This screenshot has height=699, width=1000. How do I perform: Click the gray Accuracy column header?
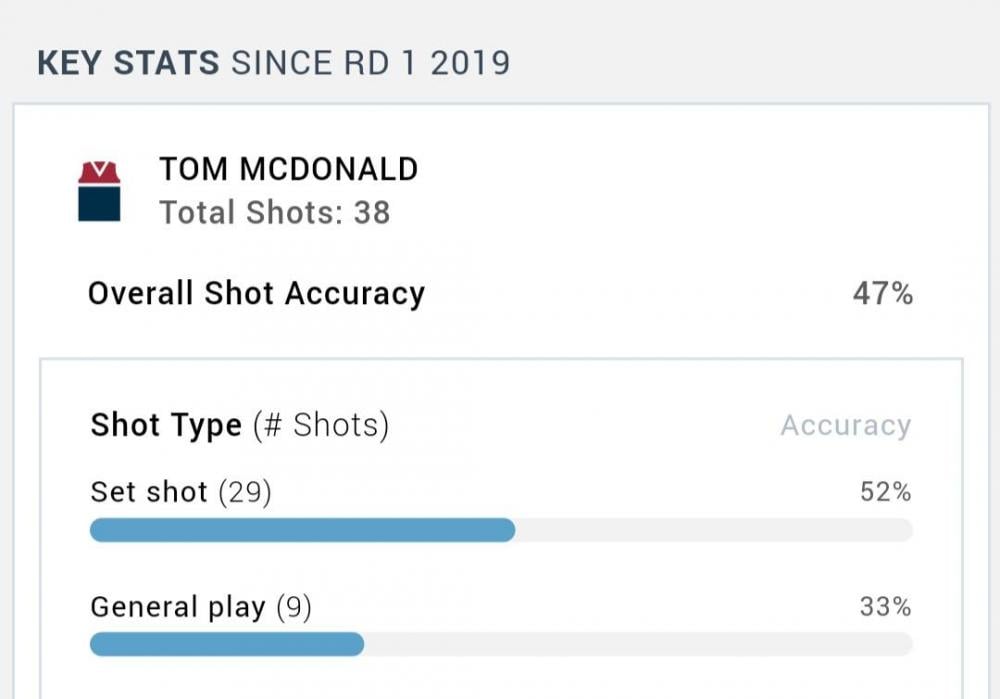[x=845, y=425]
